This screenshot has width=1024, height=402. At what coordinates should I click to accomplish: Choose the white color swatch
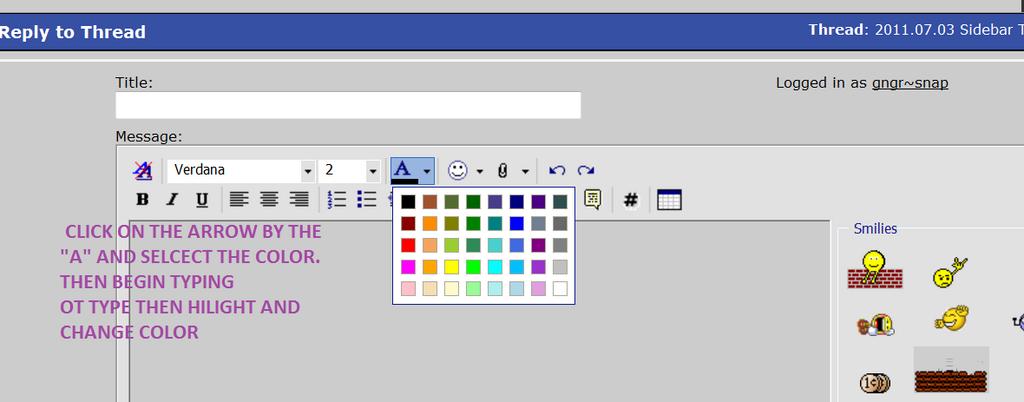click(x=560, y=289)
